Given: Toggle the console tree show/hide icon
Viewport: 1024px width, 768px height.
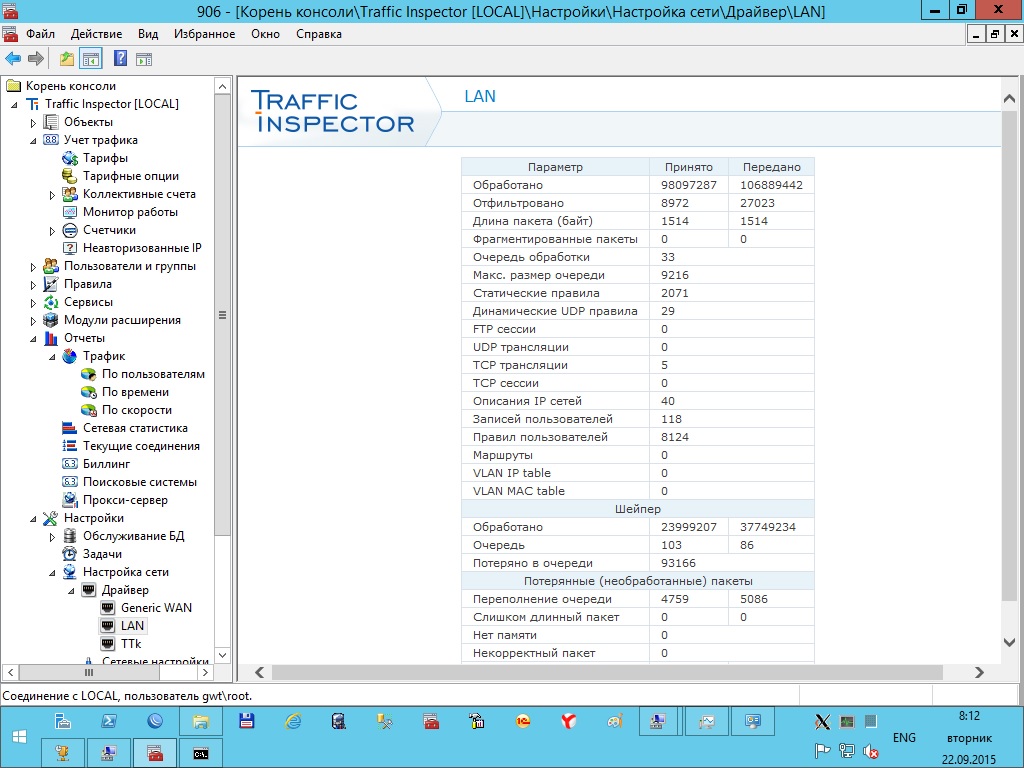Looking at the screenshot, I should click(91, 59).
